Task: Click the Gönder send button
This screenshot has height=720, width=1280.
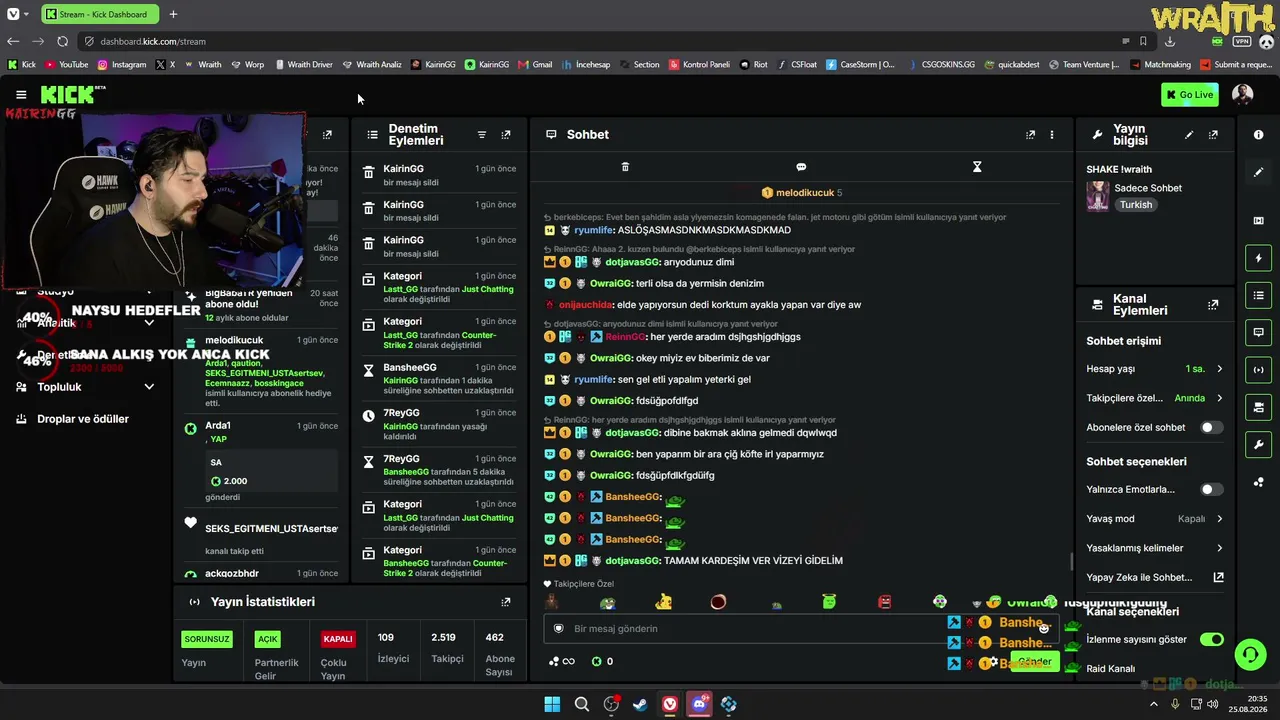Action: [1034, 662]
